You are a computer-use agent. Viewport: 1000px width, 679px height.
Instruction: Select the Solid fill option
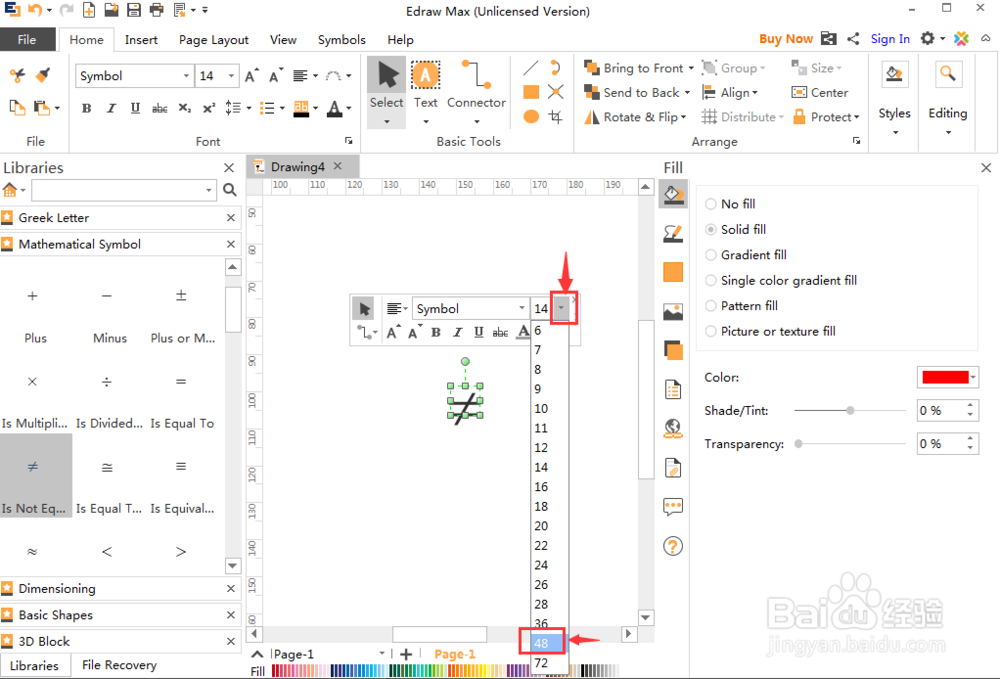tap(735, 230)
